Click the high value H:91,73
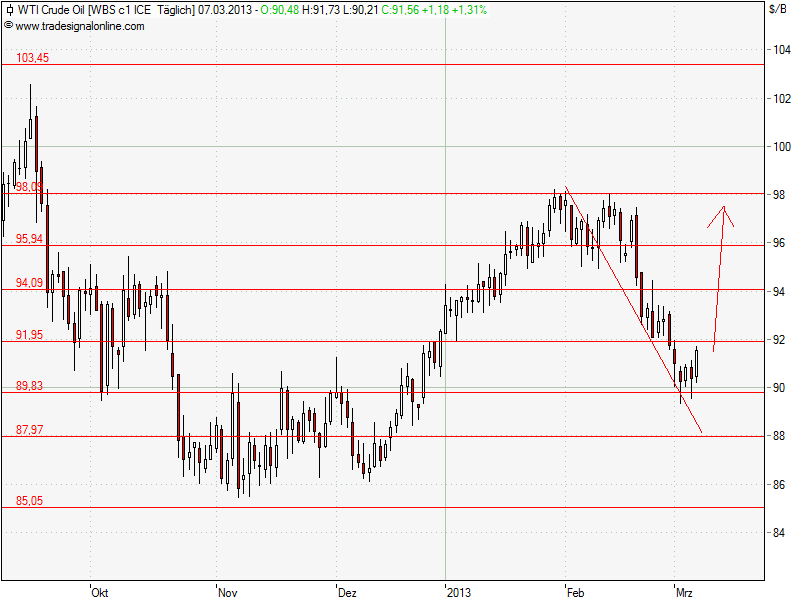 click(320, 10)
